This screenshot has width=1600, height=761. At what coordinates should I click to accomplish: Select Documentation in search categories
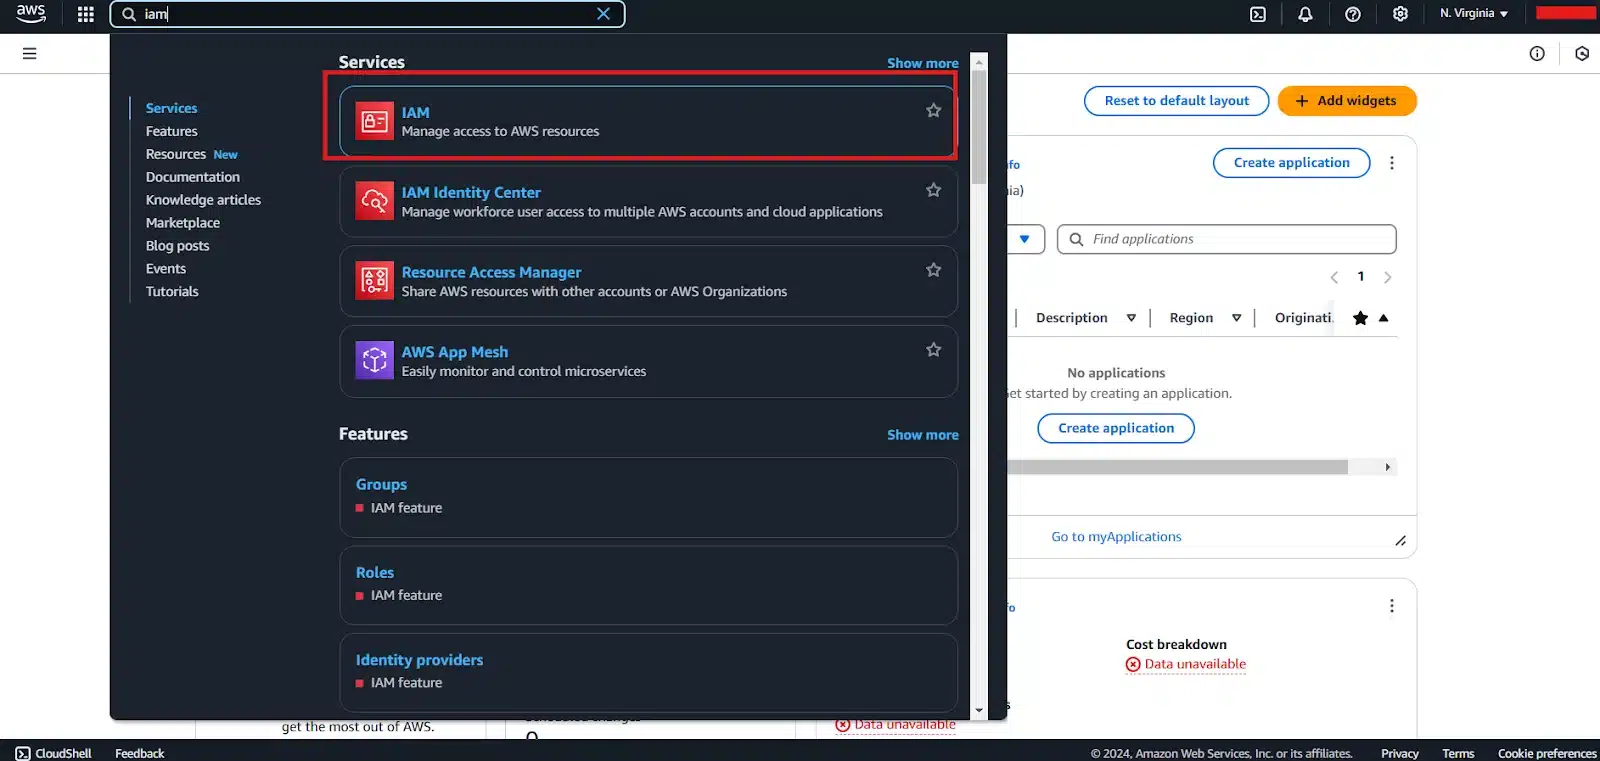pos(193,177)
